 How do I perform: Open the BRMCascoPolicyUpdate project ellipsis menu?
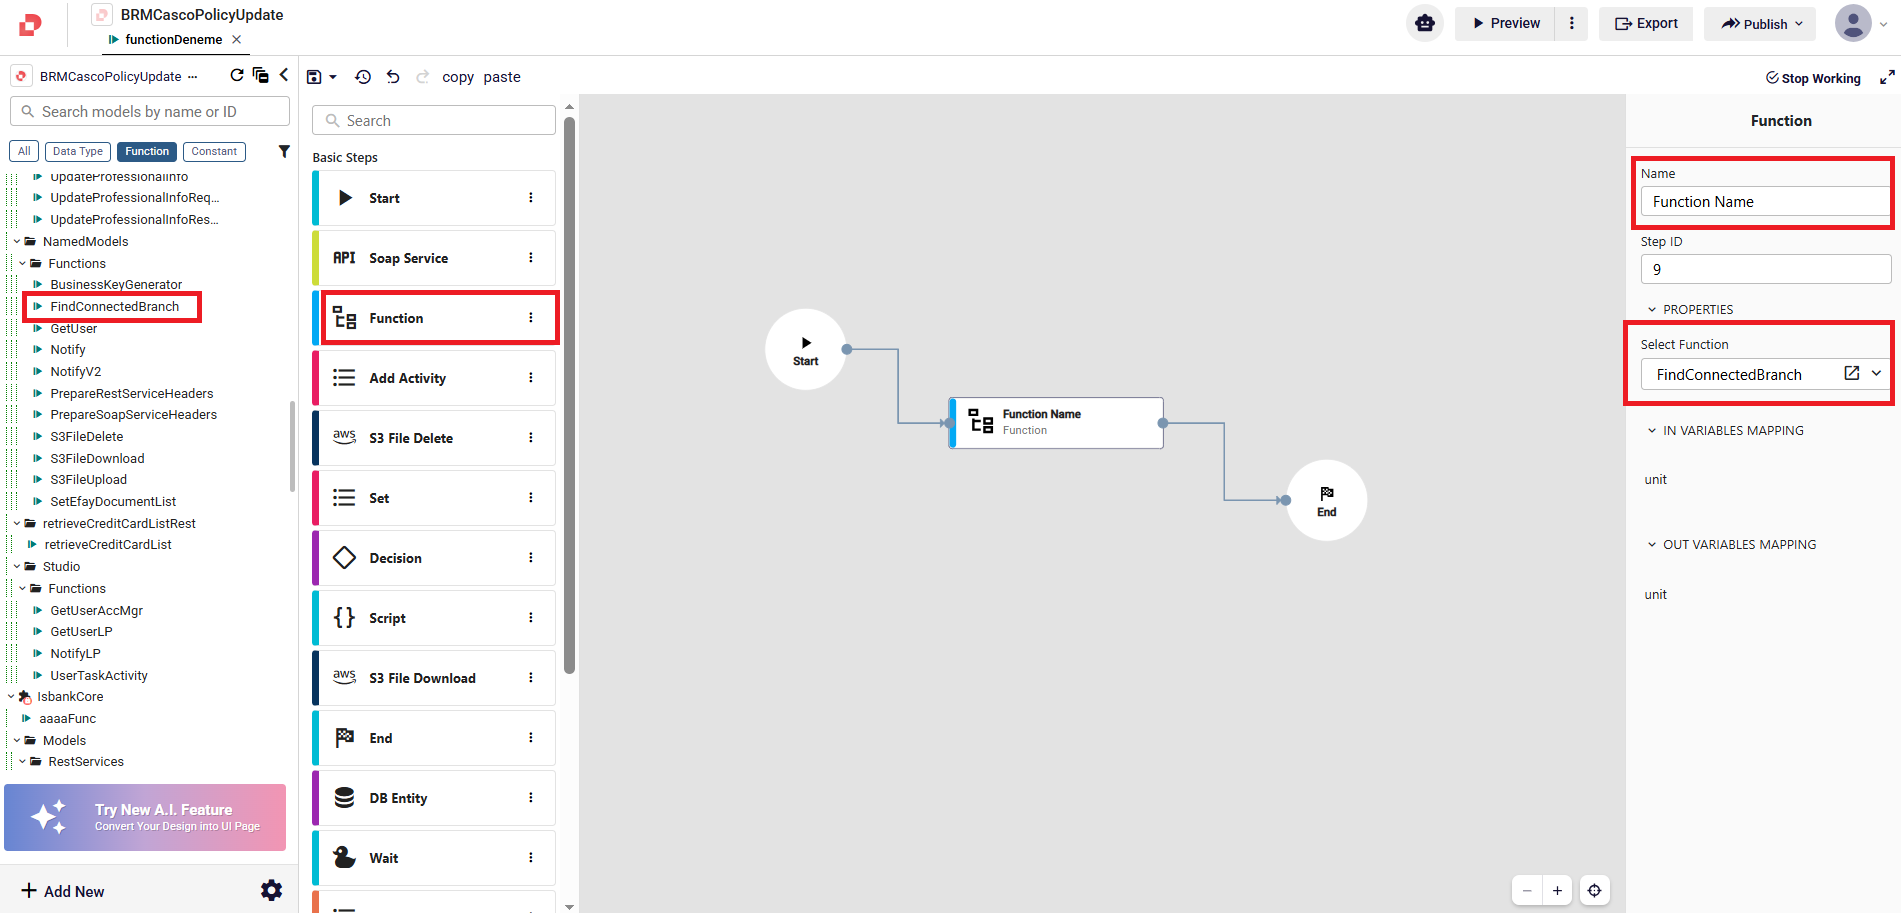(x=193, y=76)
